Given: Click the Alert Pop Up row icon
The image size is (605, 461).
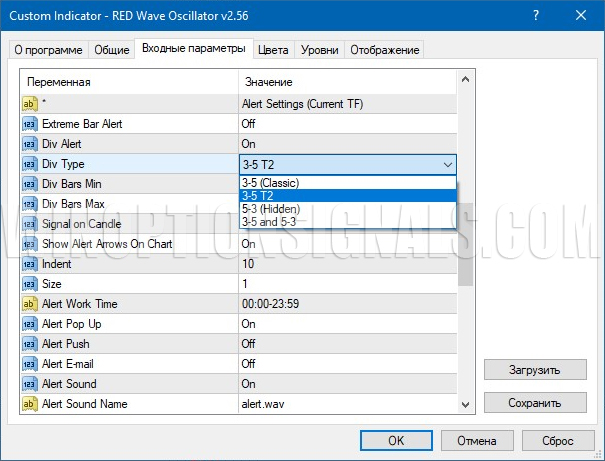Looking at the screenshot, I should pyautogui.click(x=29, y=324).
